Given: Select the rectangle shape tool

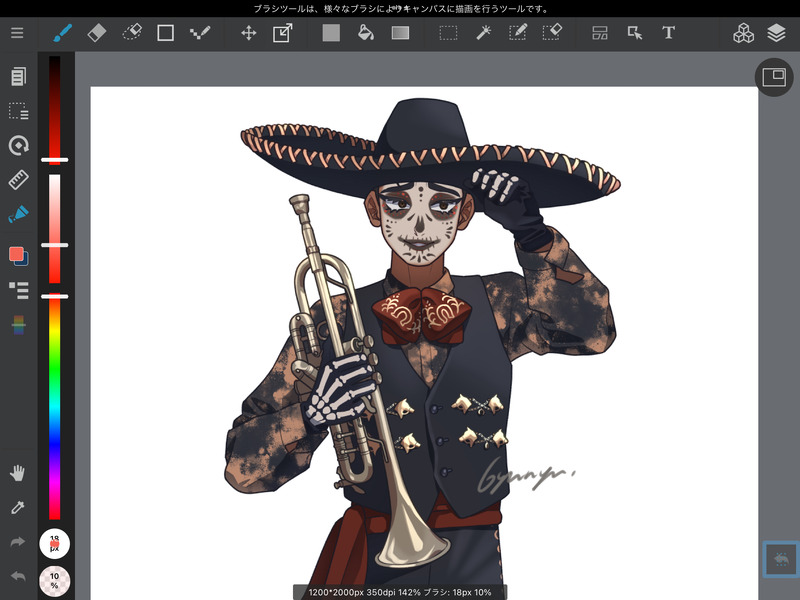Looking at the screenshot, I should click(165, 33).
